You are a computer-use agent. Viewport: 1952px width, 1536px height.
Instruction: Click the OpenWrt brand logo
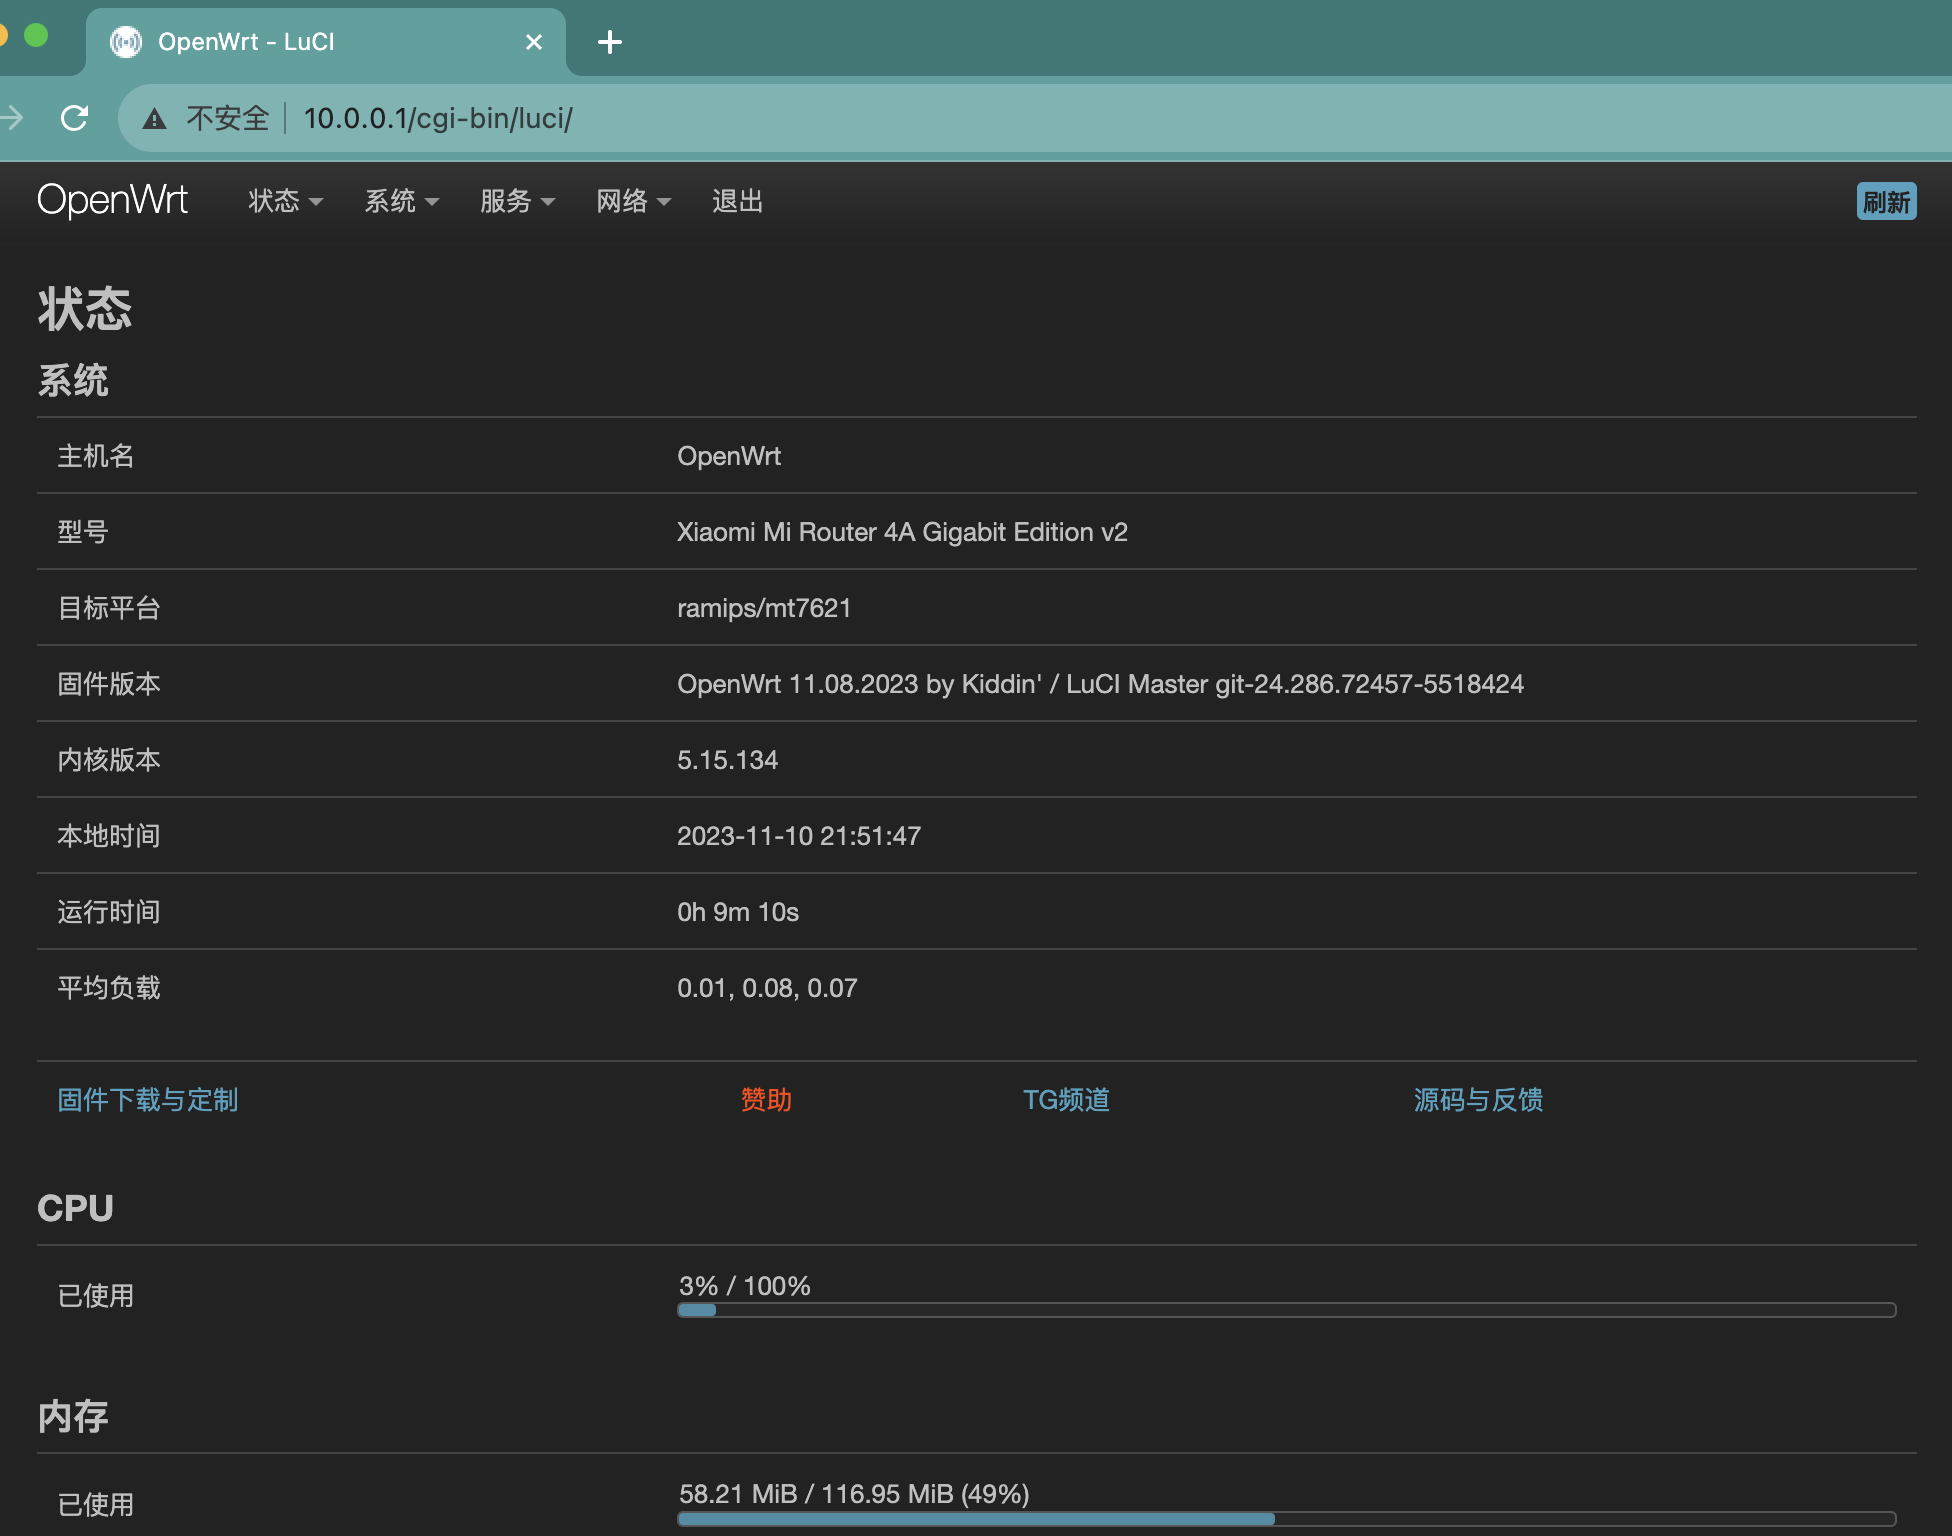(x=112, y=200)
